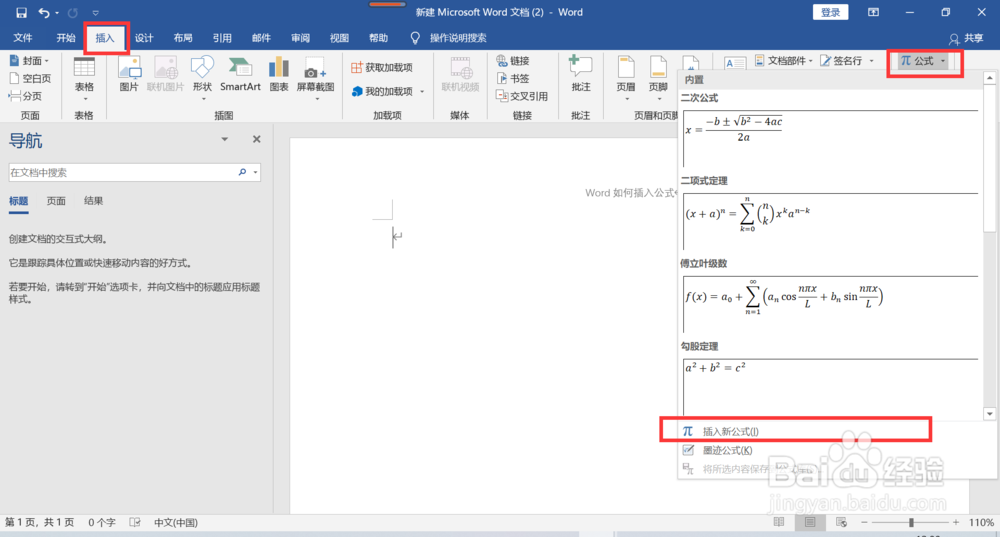
Task: Adjust the zoom slider handle
Action: point(911,522)
